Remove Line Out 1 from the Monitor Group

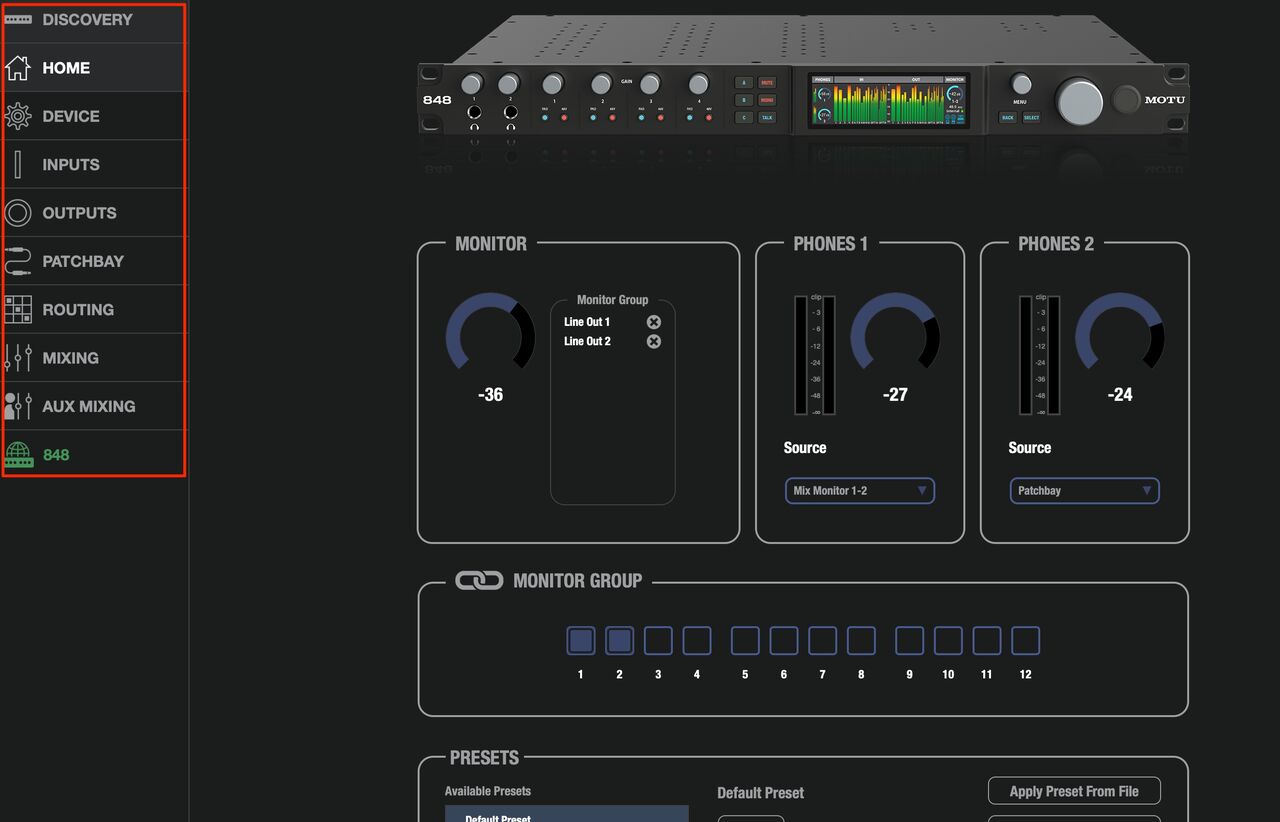coord(654,322)
